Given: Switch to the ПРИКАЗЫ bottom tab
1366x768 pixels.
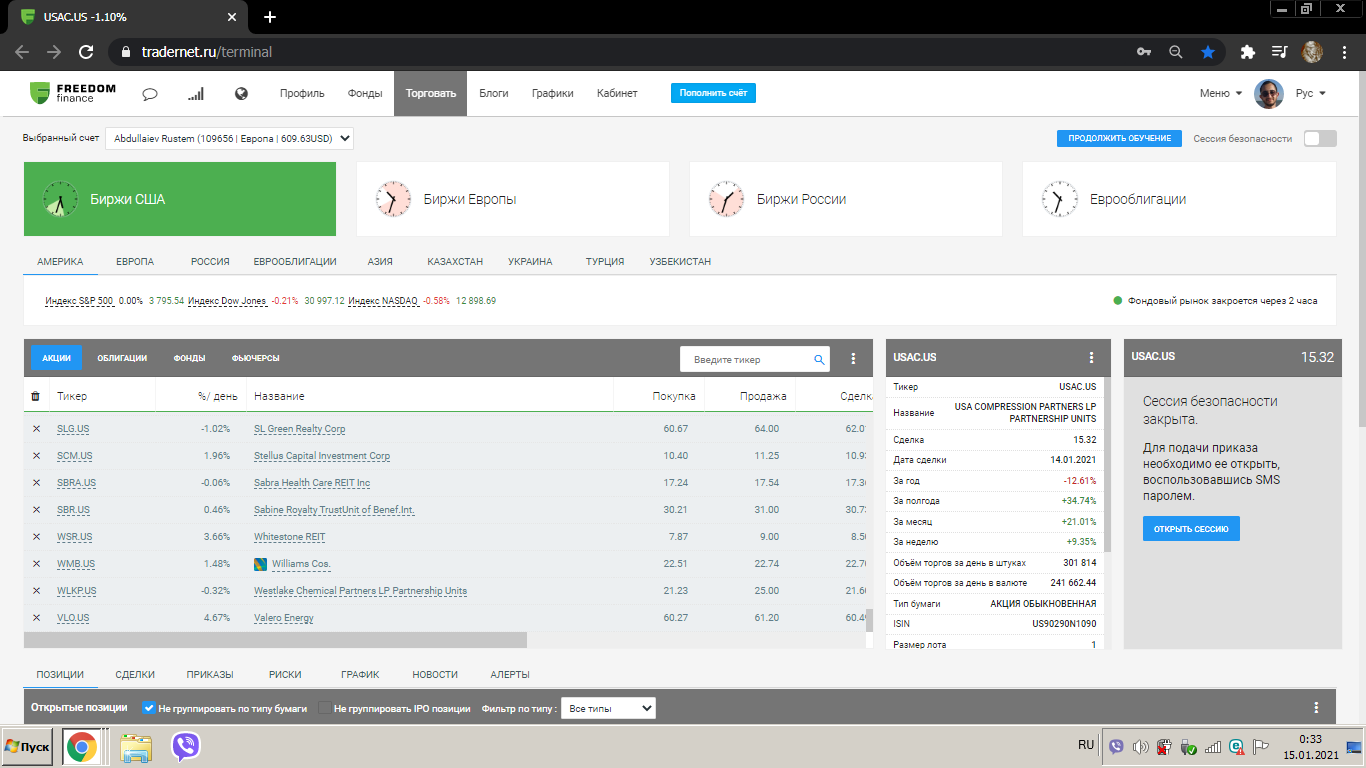Looking at the screenshot, I should tap(210, 674).
